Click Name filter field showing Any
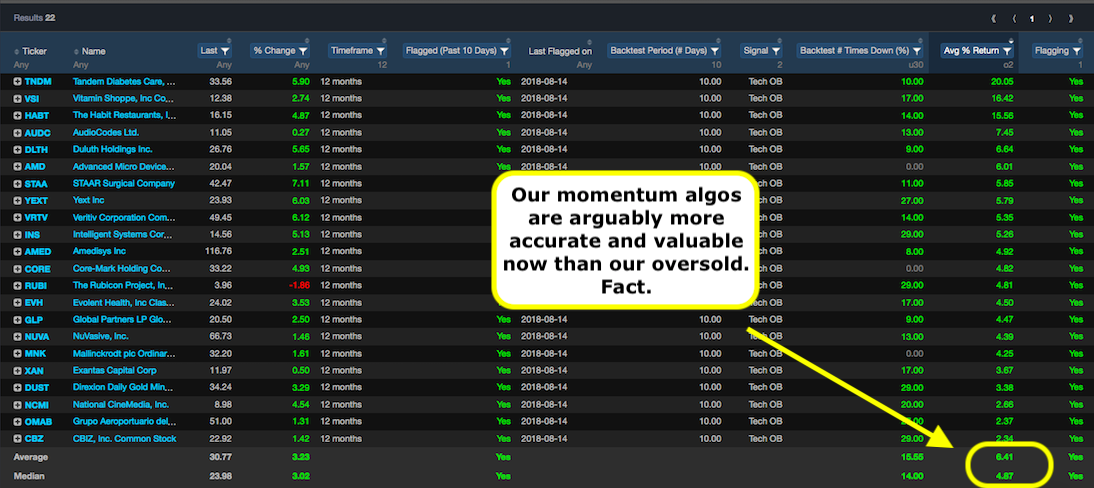This screenshot has height=488, width=1094. pyautogui.click(x=81, y=65)
